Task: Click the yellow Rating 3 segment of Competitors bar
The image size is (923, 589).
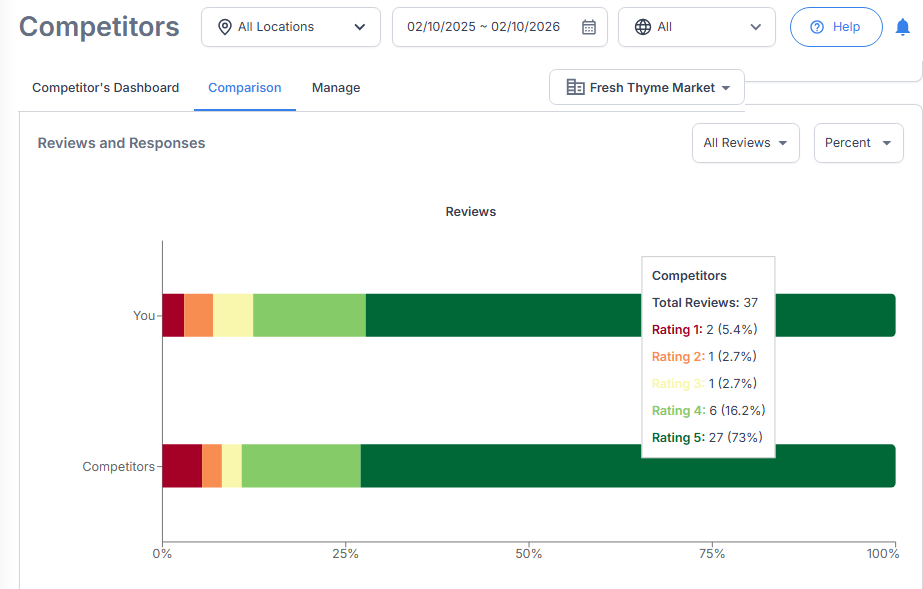Action: tap(232, 466)
